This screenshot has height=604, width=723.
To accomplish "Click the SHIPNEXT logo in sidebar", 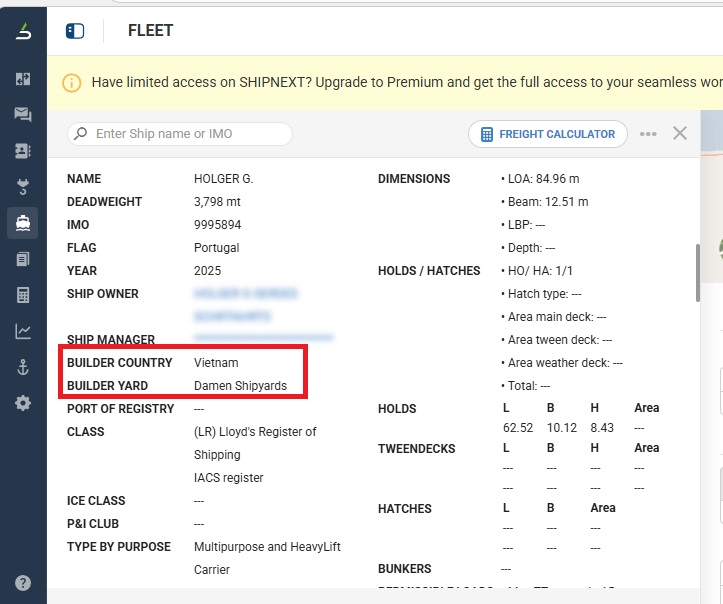I will tap(22, 32).
